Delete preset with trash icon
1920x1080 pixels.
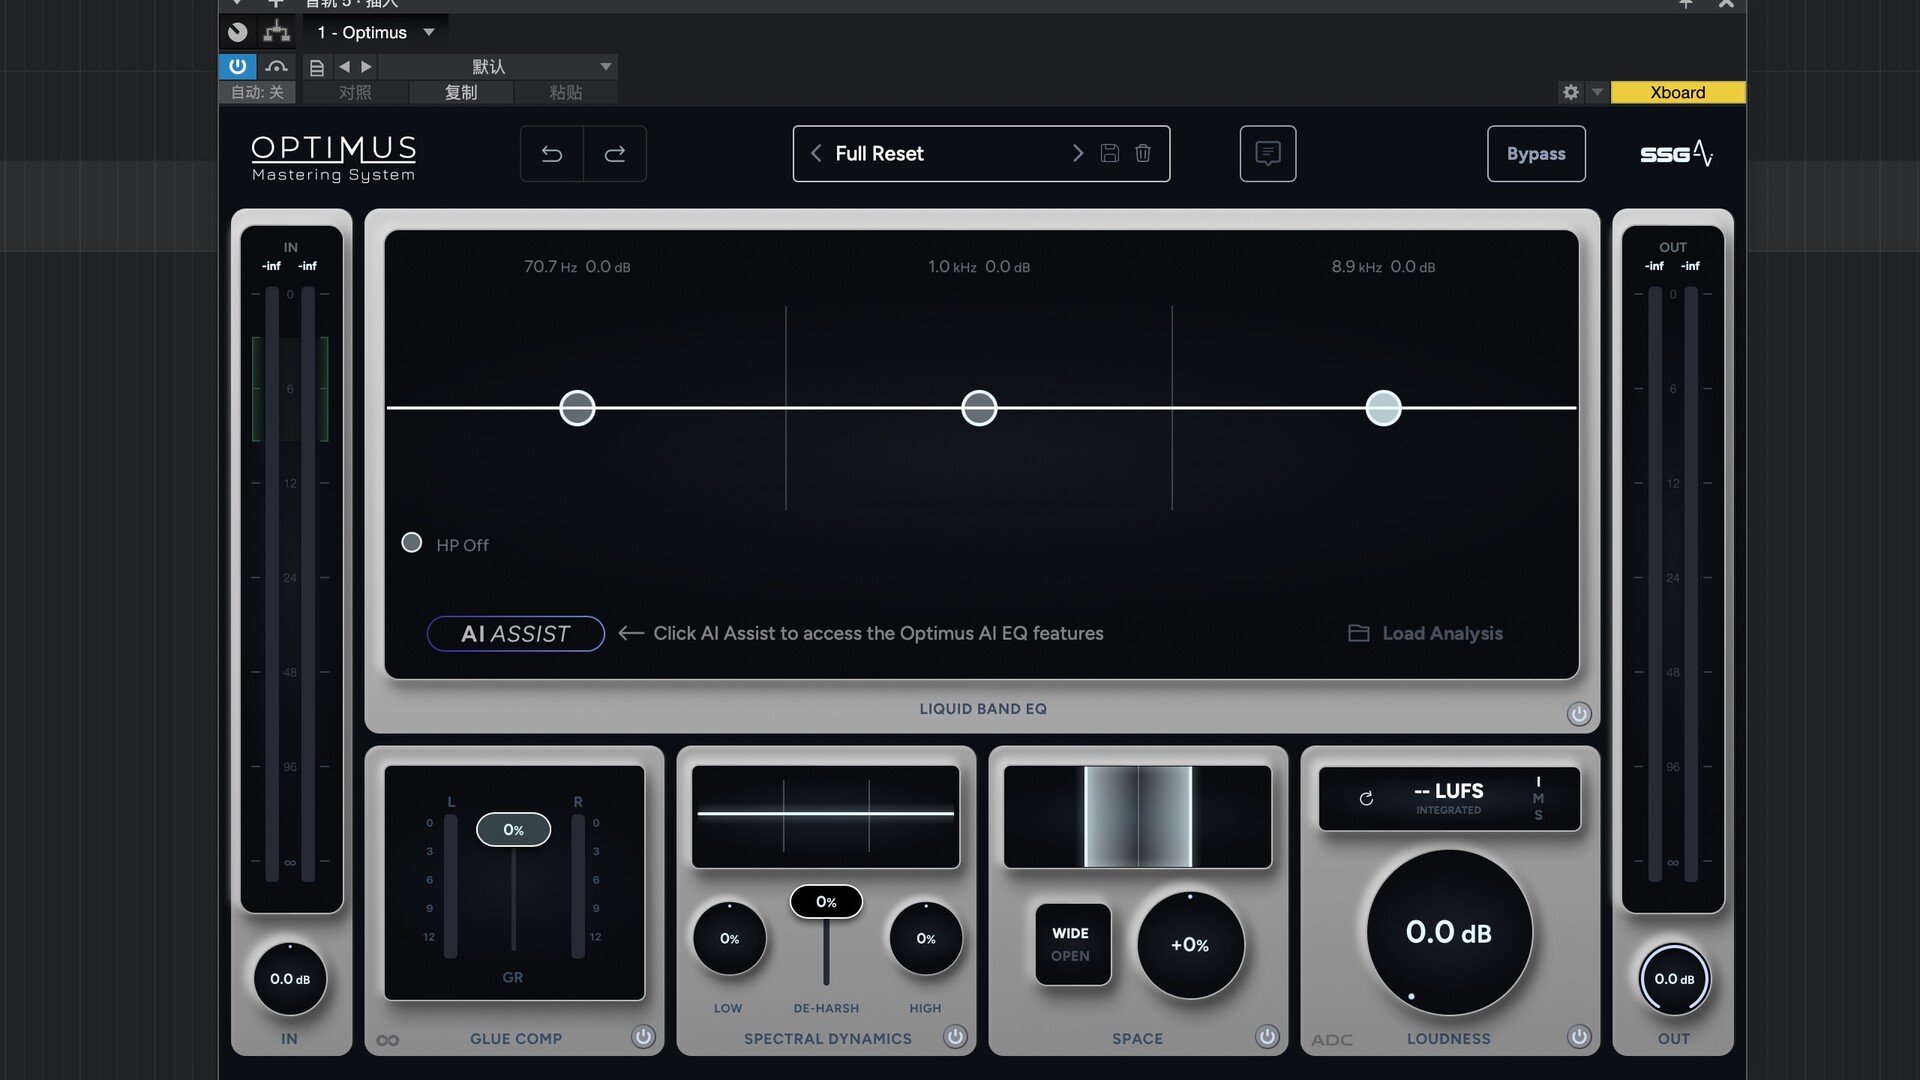click(x=1143, y=154)
